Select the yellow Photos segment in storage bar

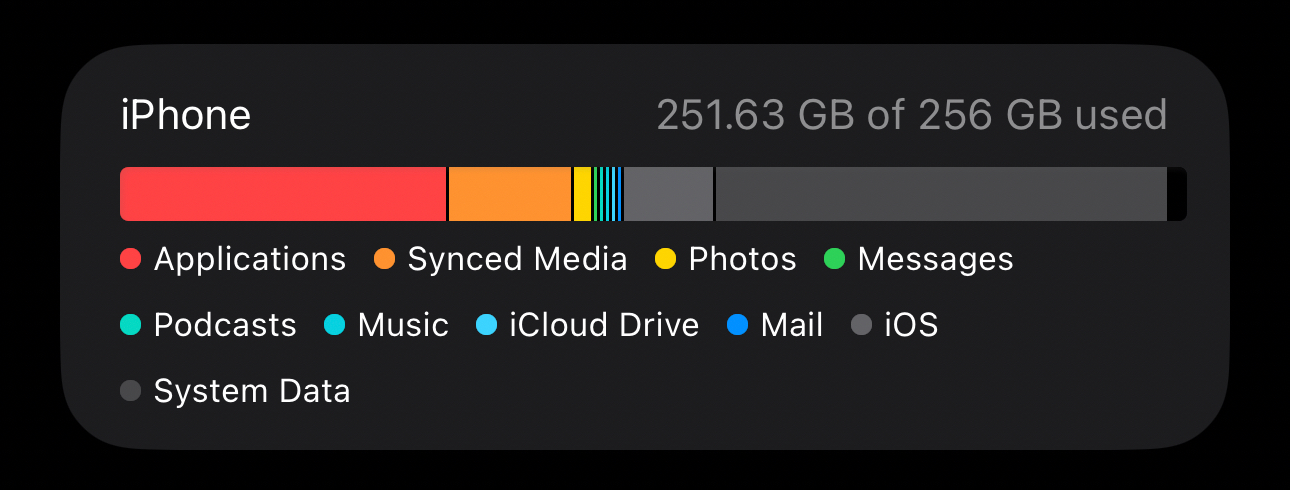click(582, 194)
